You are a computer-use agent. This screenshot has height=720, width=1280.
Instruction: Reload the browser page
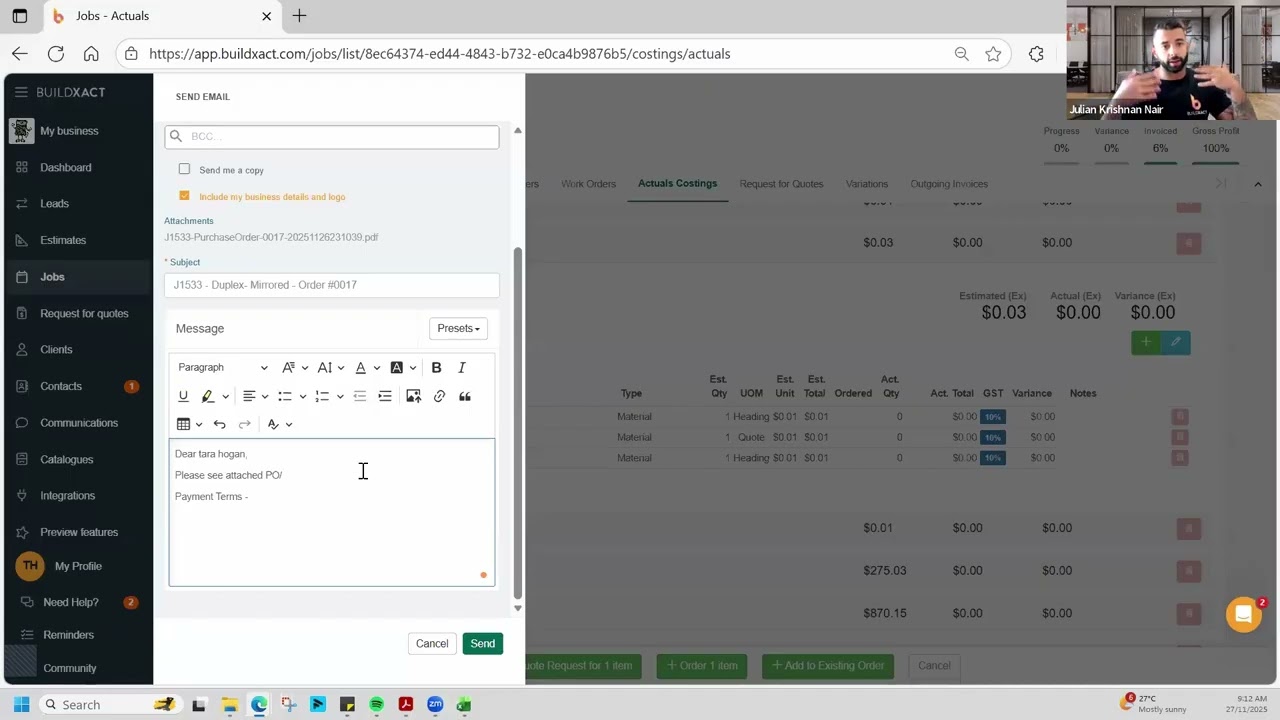tap(56, 54)
